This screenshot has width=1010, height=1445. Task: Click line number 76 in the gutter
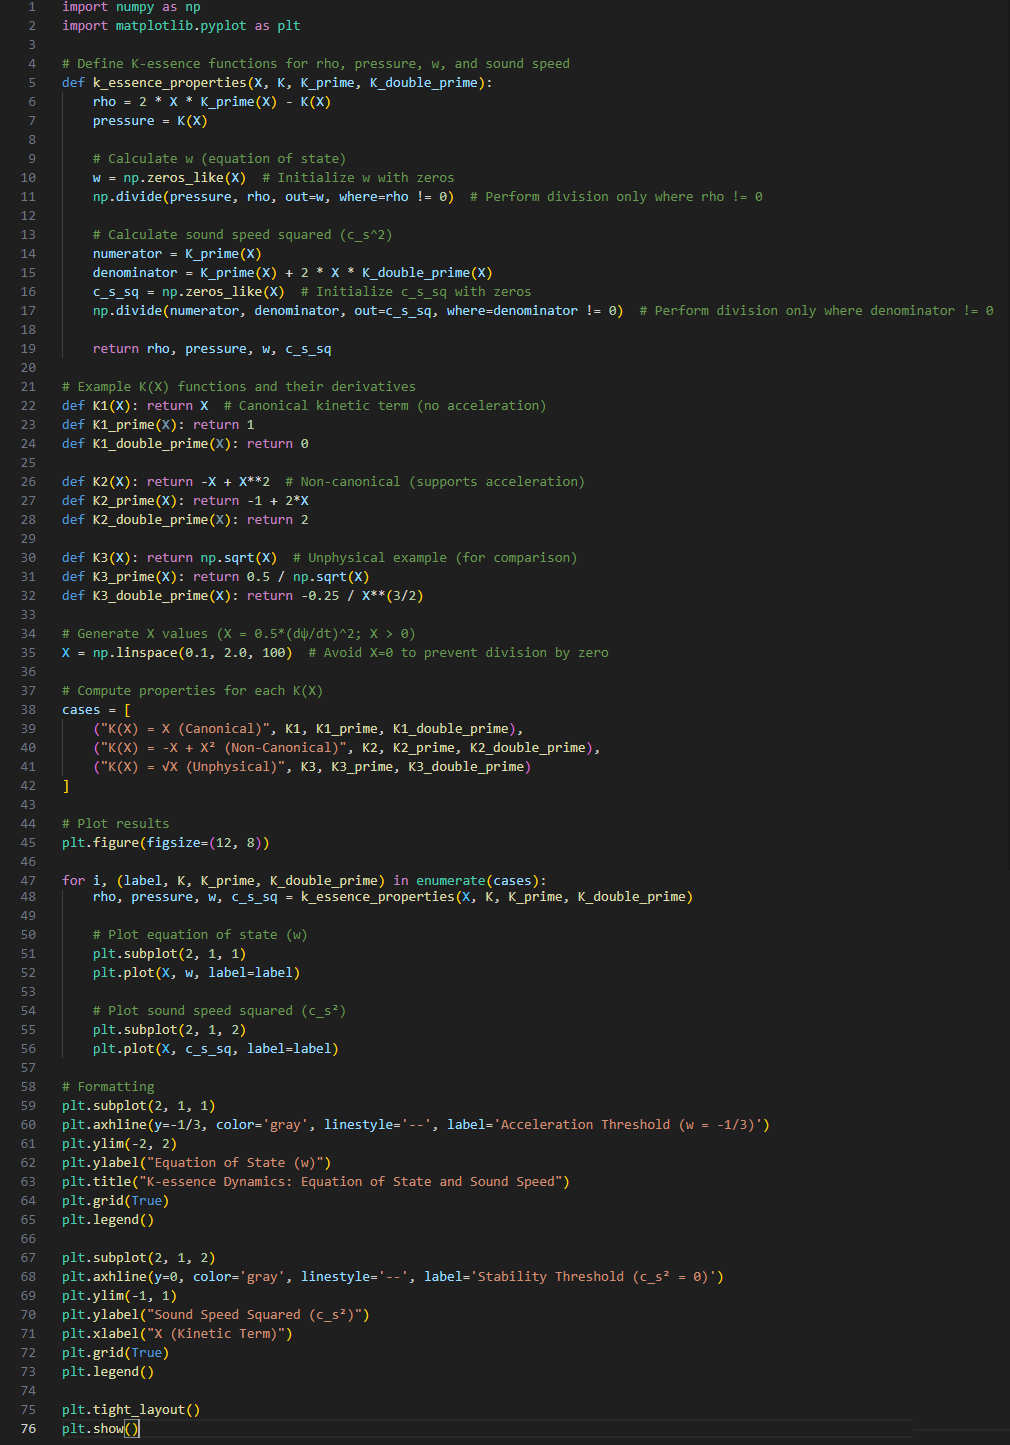coord(28,1428)
